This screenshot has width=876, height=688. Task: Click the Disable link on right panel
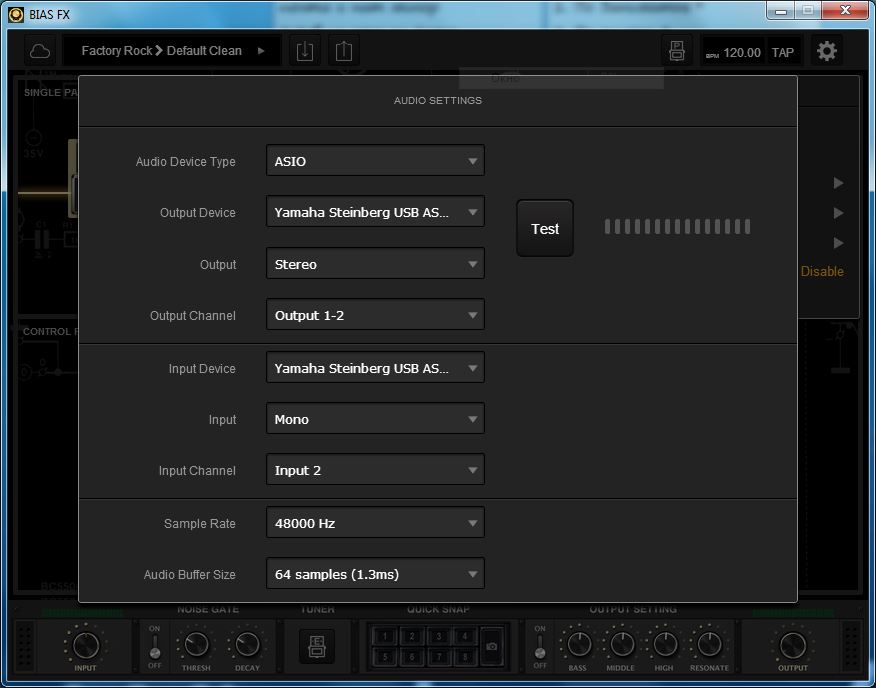[x=822, y=271]
